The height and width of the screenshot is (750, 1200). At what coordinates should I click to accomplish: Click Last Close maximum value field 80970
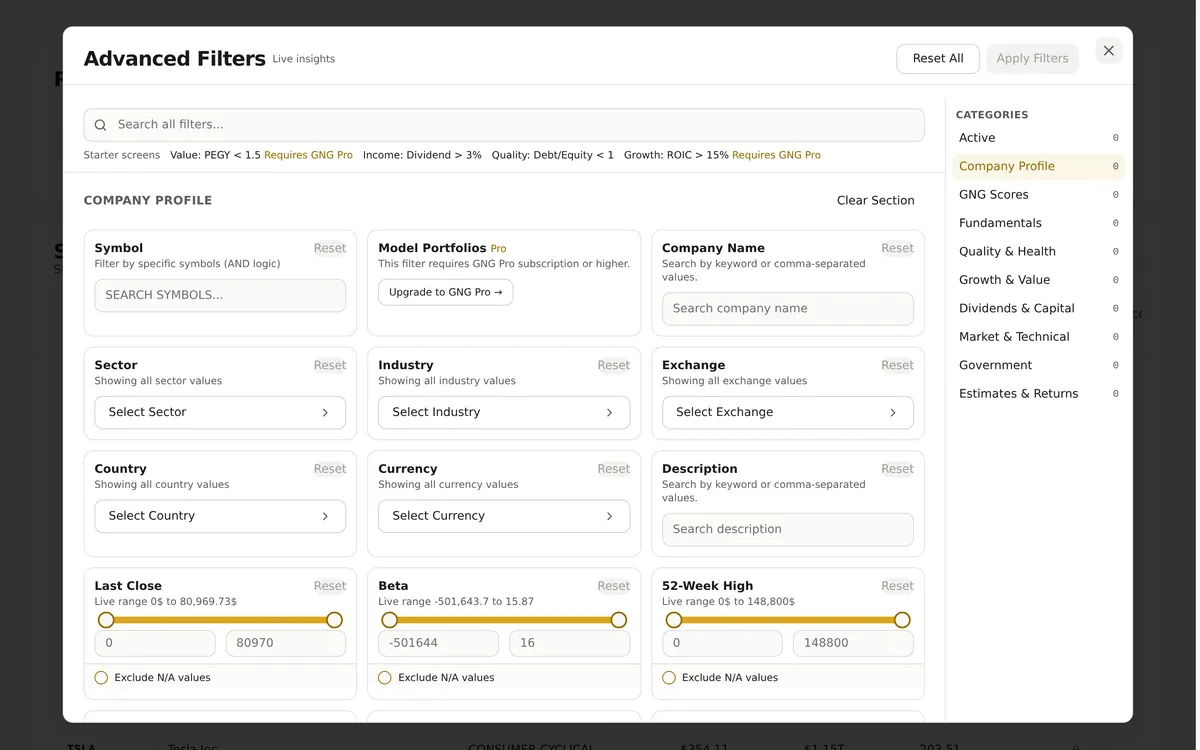point(286,643)
